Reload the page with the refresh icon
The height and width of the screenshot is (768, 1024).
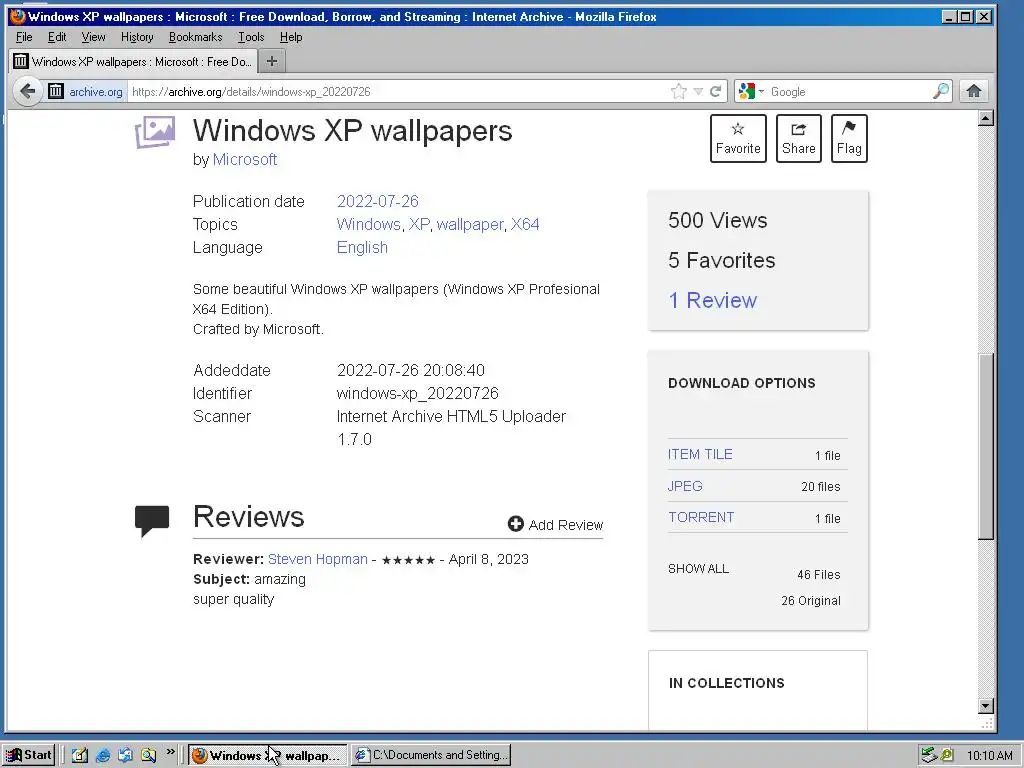(716, 91)
